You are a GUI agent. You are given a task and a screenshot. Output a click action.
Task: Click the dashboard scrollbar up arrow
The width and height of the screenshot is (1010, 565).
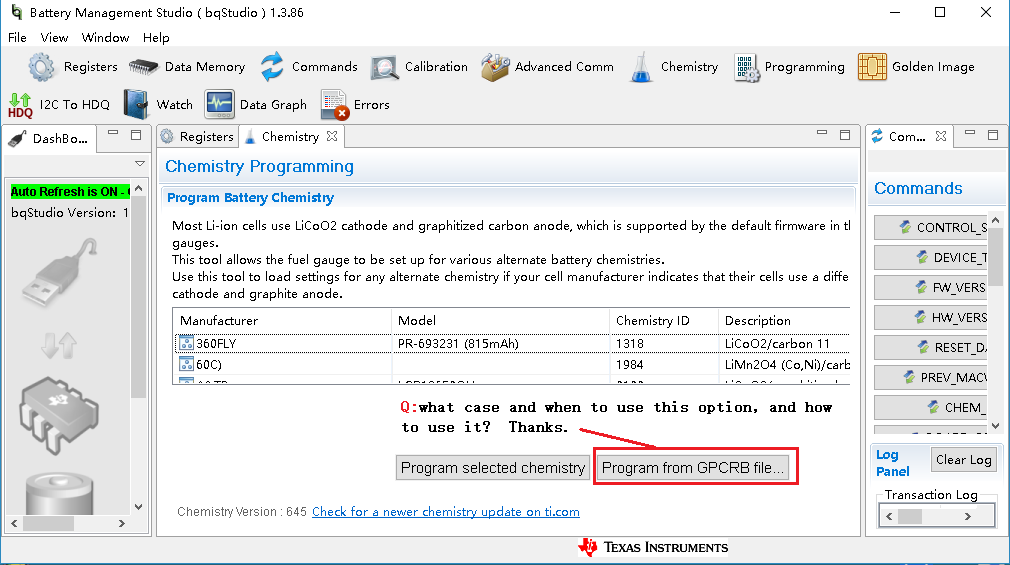click(138, 189)
